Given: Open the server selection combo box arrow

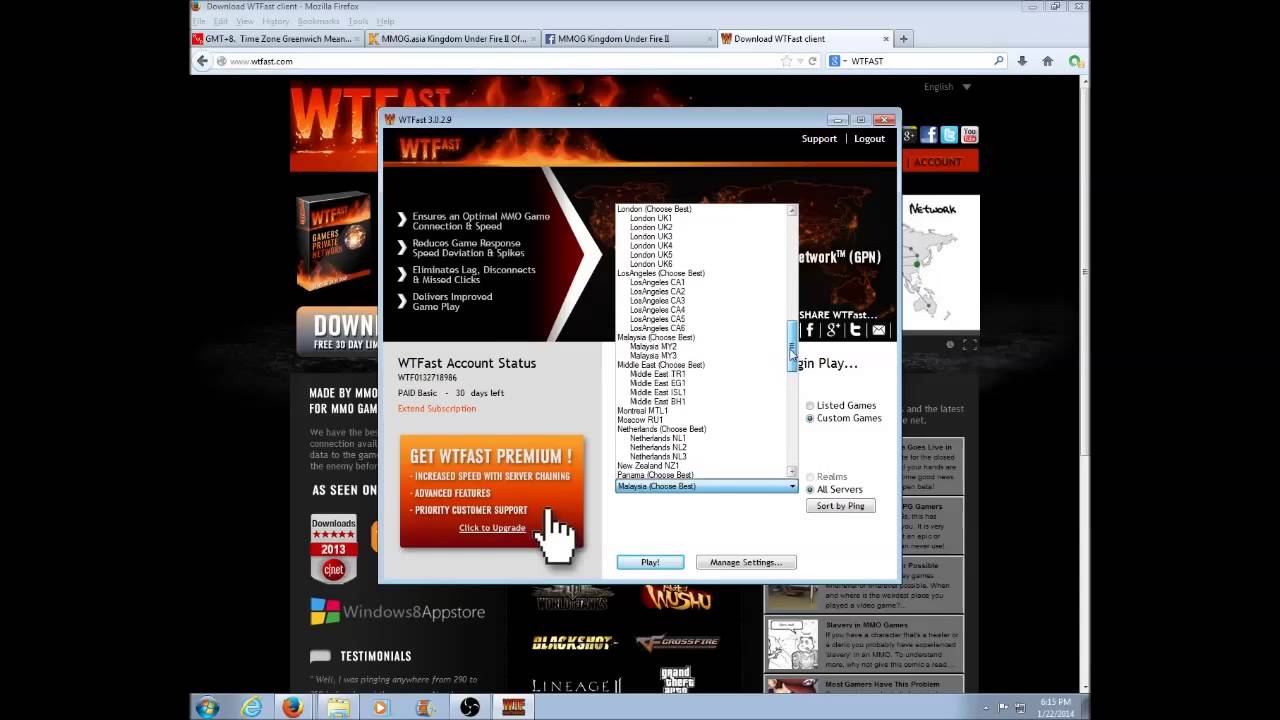Looking at the screenshot, I should coord(792,486).
